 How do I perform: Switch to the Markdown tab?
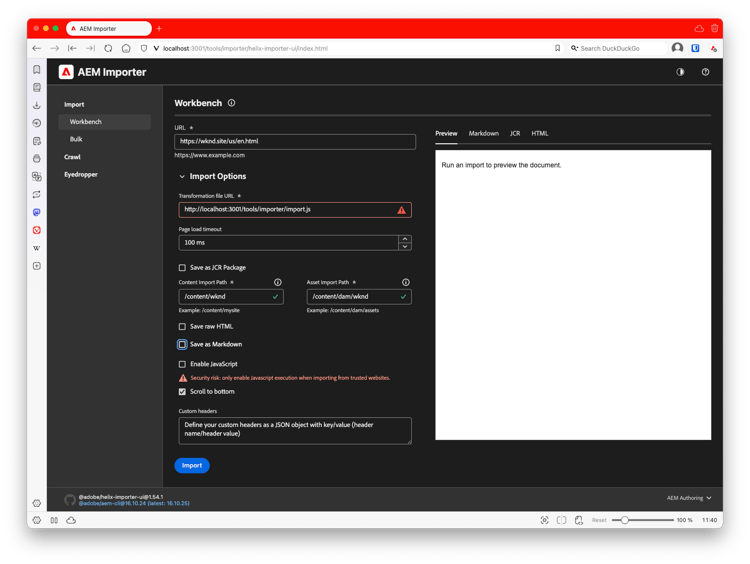(484, 133)
